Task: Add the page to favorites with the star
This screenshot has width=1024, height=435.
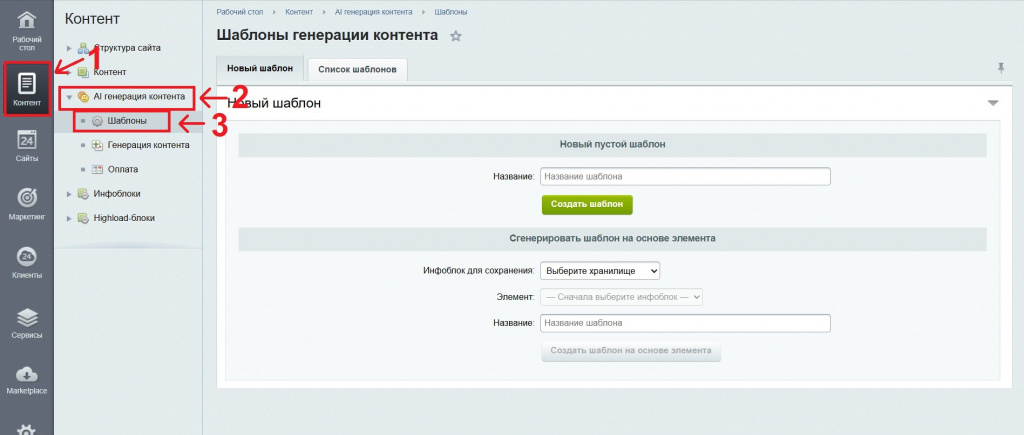Action: point(456,37)
